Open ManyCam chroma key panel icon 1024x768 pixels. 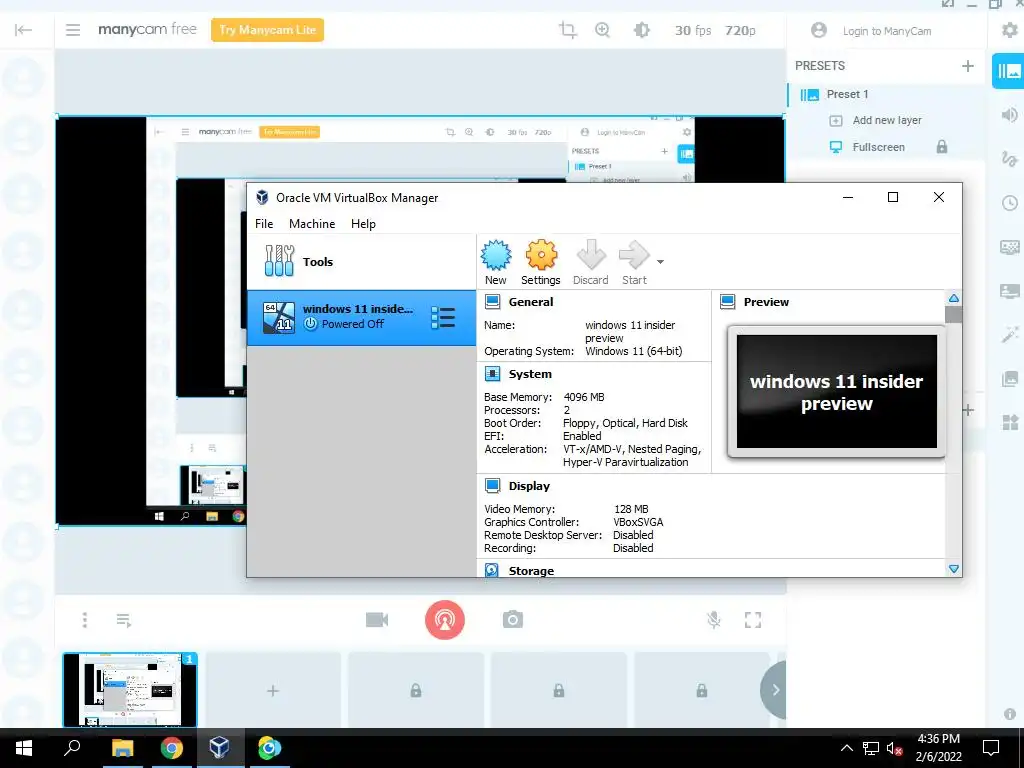pos(1010,247)
